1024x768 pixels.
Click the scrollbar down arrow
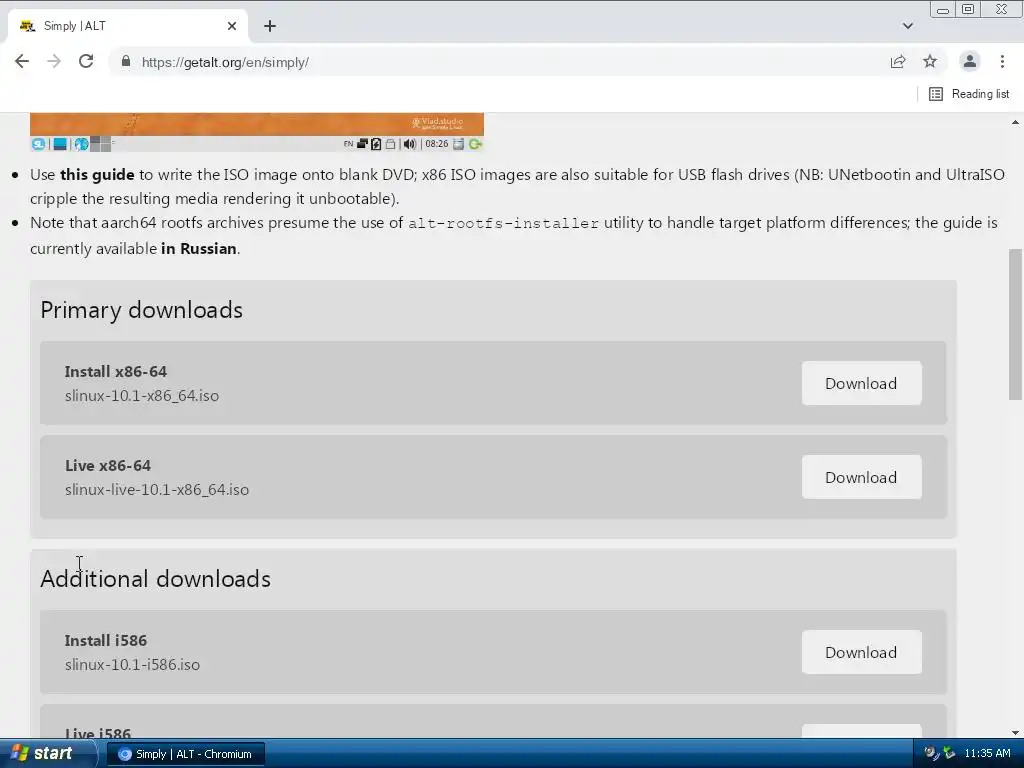[x=1016, y=733]
